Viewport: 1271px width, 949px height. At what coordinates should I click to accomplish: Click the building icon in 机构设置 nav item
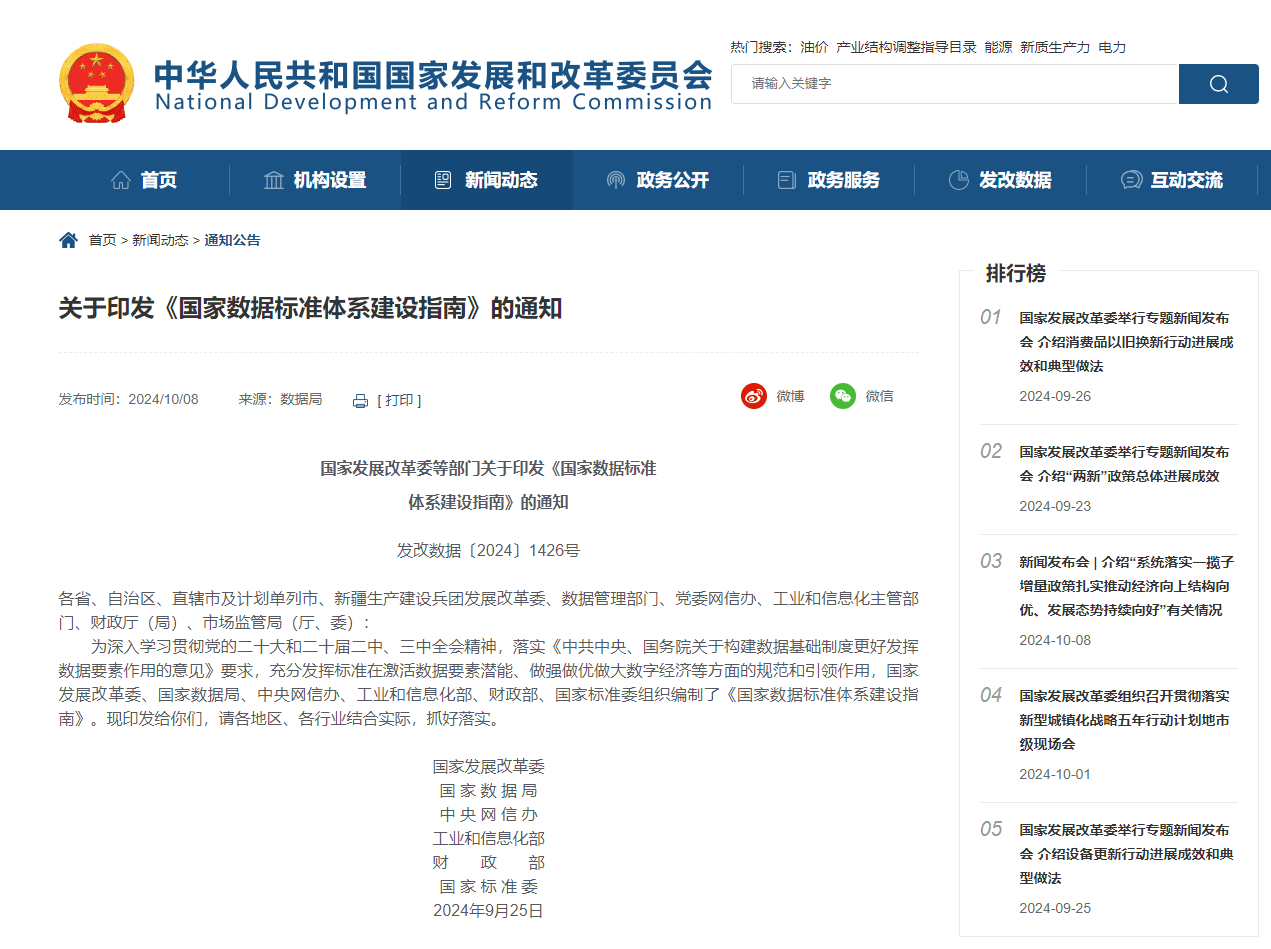coord(274,180)
